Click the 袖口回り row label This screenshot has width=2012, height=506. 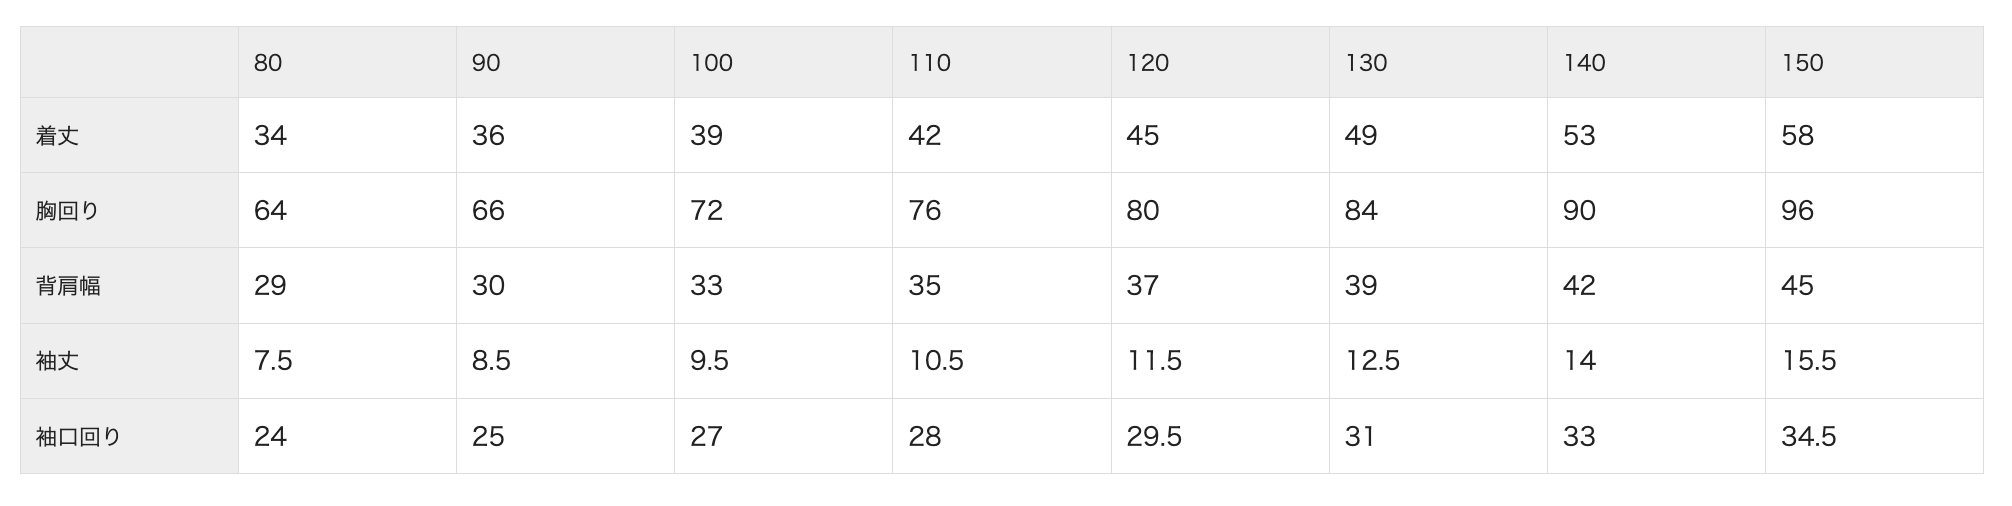(x=129, y=436)
